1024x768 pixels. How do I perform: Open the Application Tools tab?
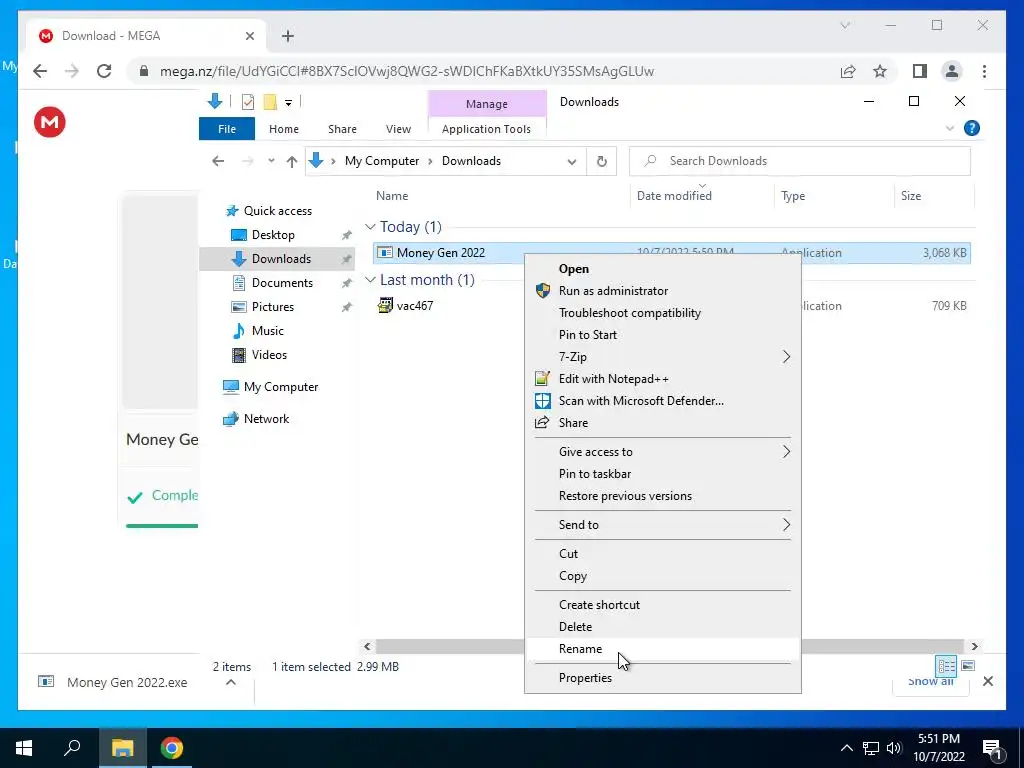tap(487, 129)
